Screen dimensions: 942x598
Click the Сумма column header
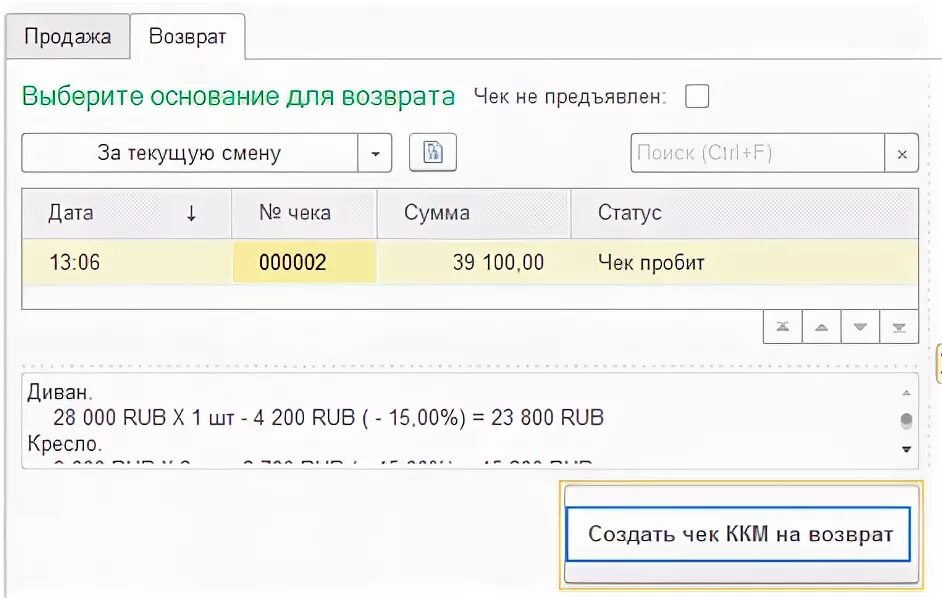pyautogui.click(x=473, y=213)
